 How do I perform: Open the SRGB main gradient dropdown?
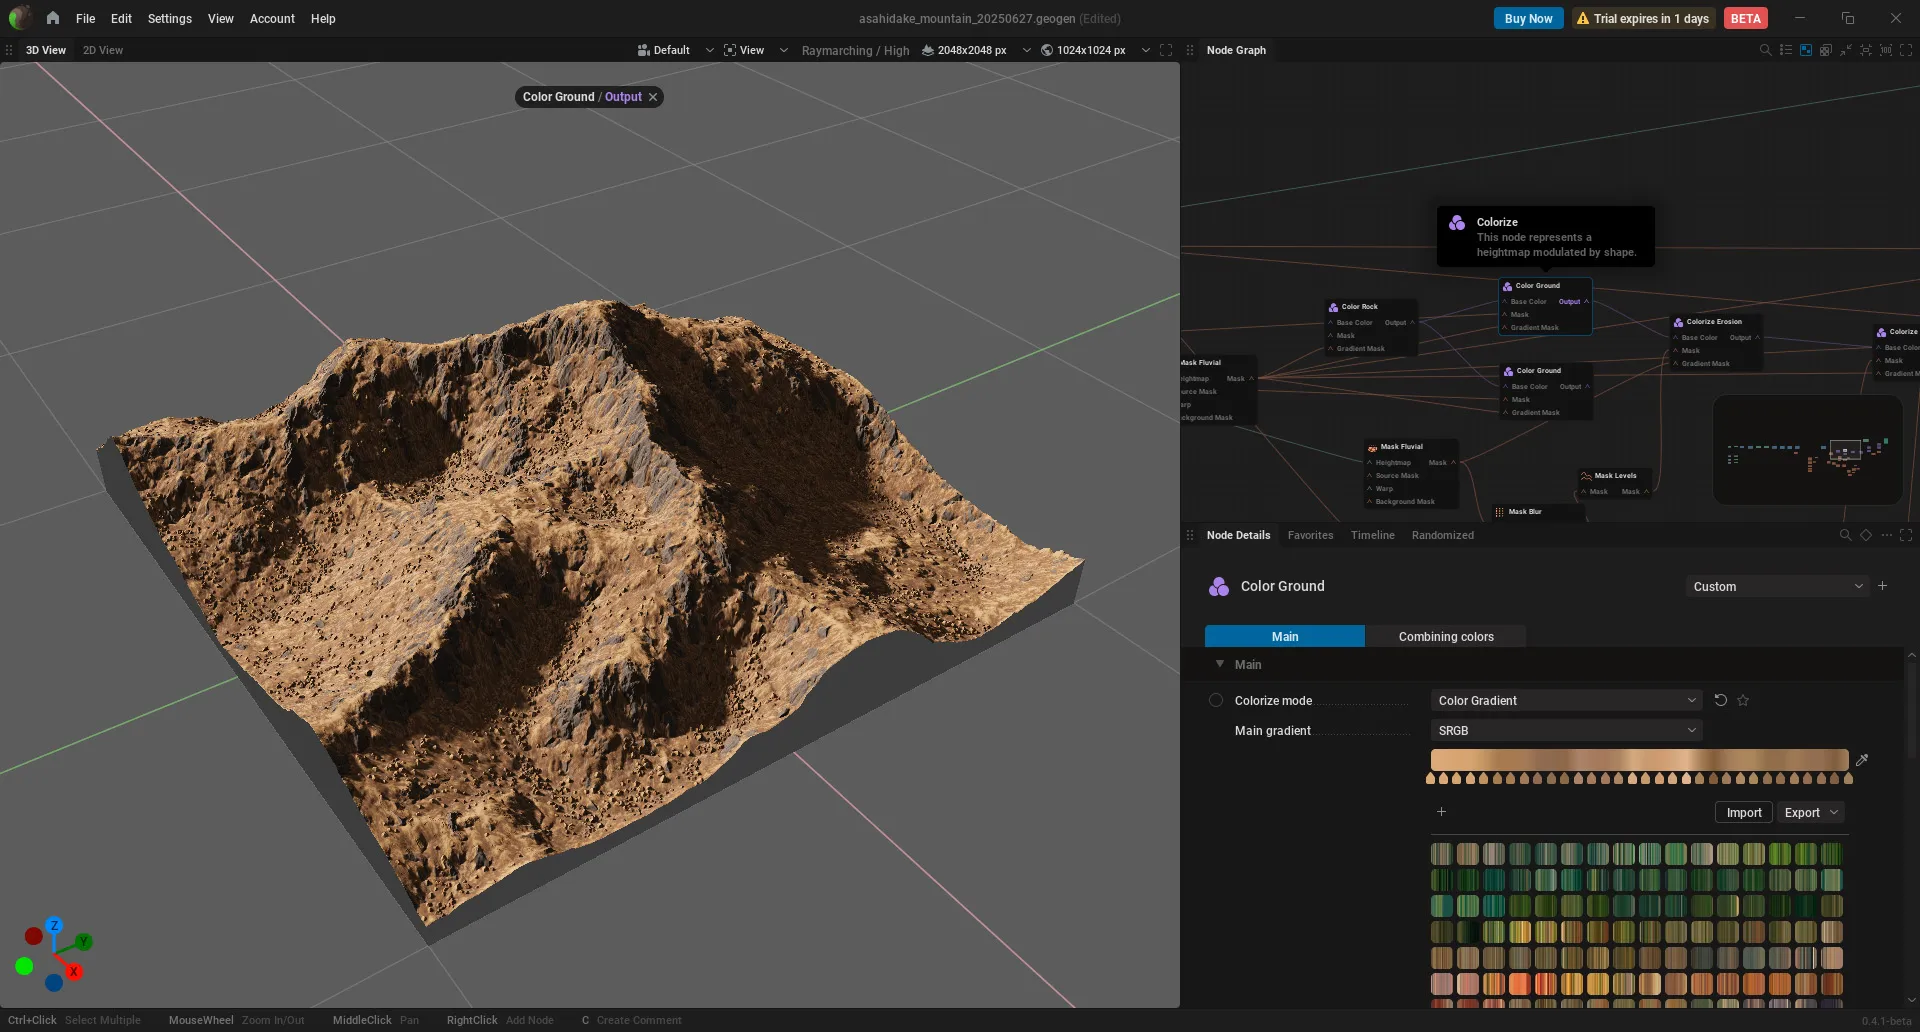pos(1566,730)
